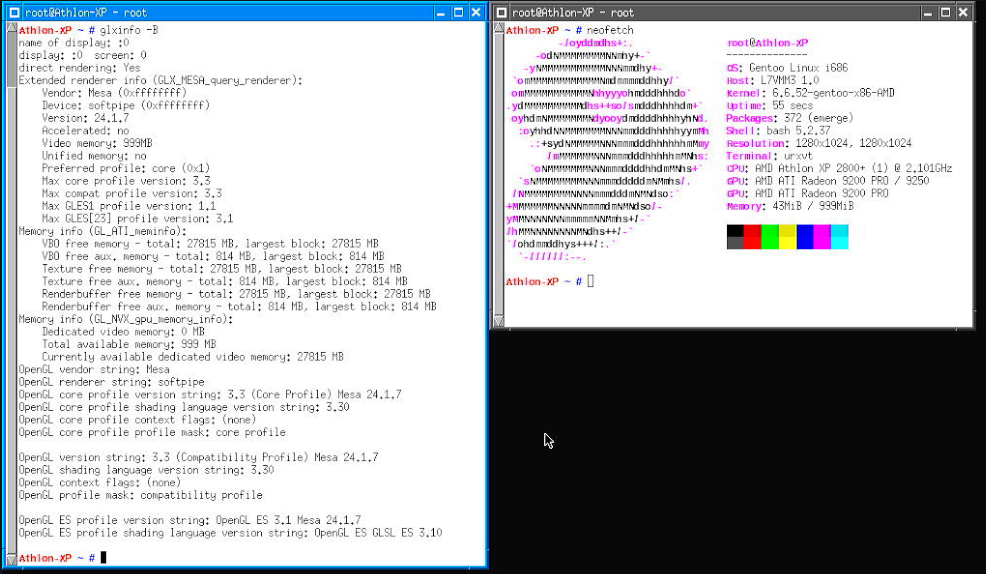Click the 'OS: Gentoo Linux i686' line
This screenshot has height=574, width=986.
point(787,68)
